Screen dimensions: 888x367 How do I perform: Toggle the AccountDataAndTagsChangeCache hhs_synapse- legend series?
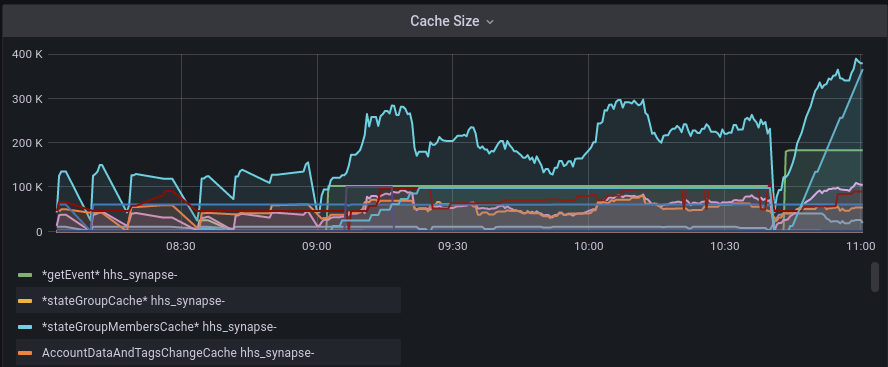(178, 353)
